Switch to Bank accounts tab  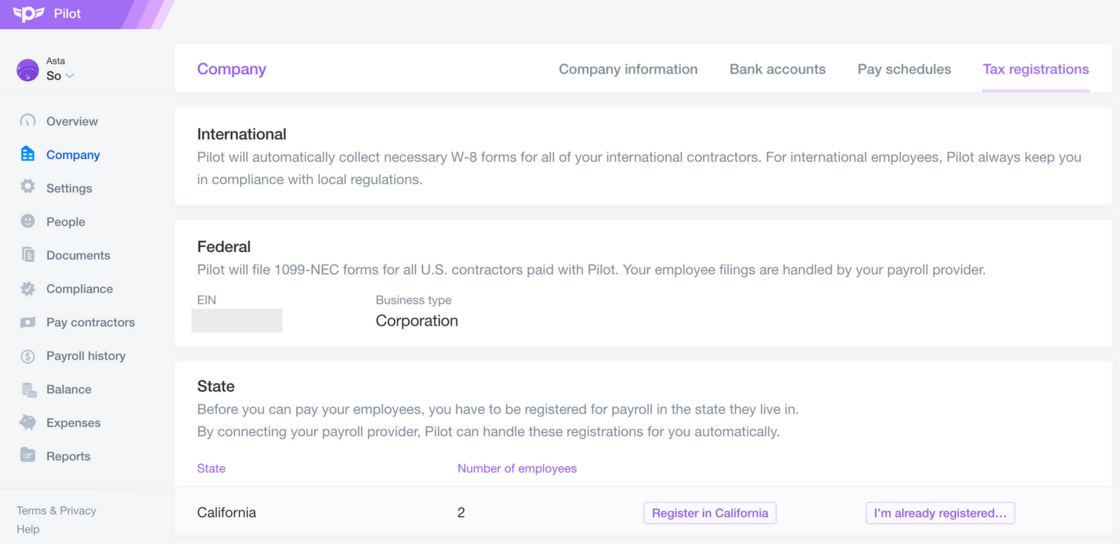(777, 69)
